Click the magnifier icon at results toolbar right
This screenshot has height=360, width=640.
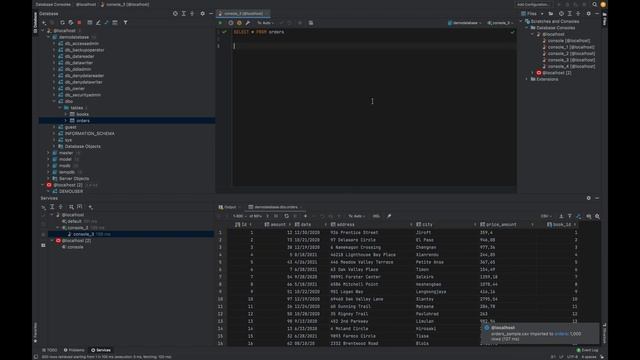(x=597, y=216)
